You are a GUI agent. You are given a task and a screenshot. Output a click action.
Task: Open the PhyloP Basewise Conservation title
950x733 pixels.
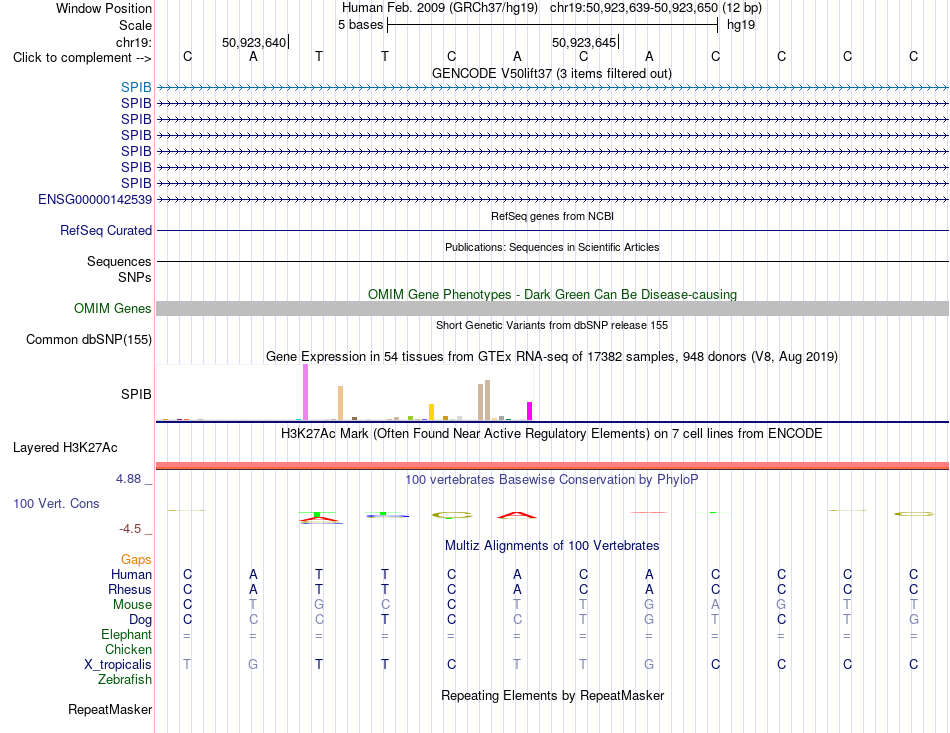point(551,480)
